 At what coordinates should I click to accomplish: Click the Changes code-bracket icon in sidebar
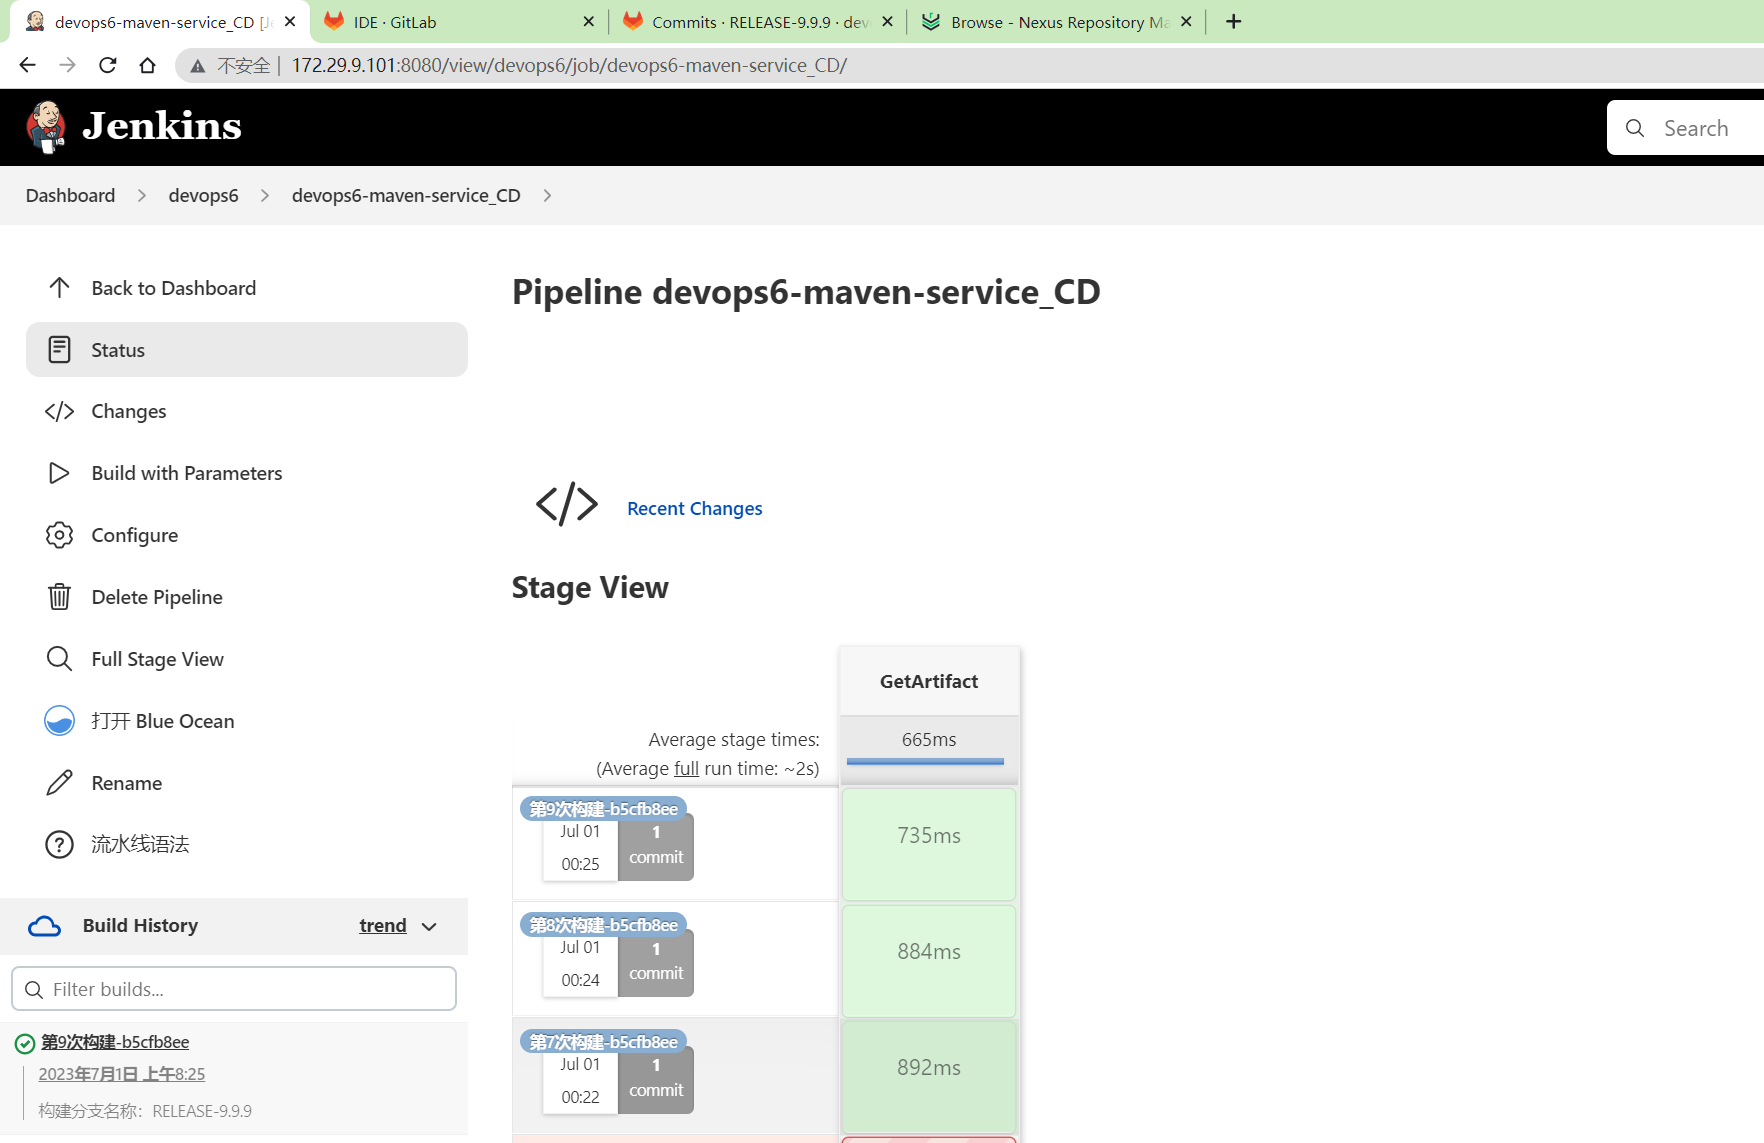click(x=59, y=411)
